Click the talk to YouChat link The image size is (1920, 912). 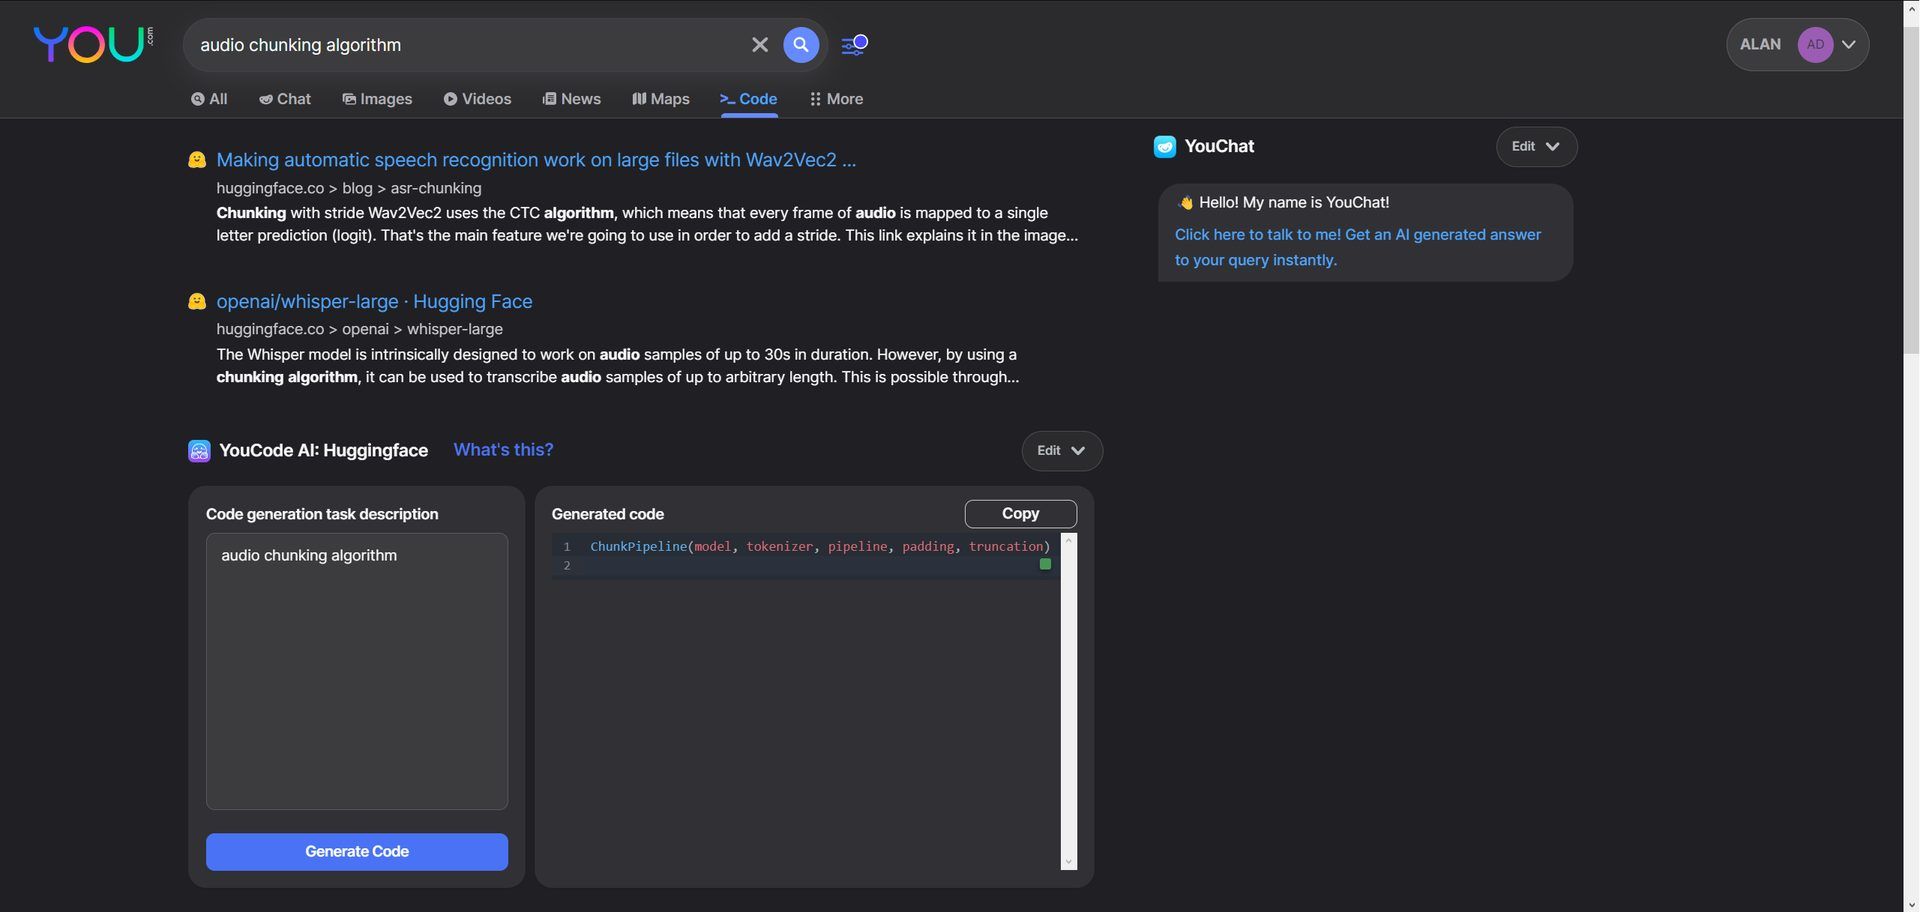coord(1358,247)
